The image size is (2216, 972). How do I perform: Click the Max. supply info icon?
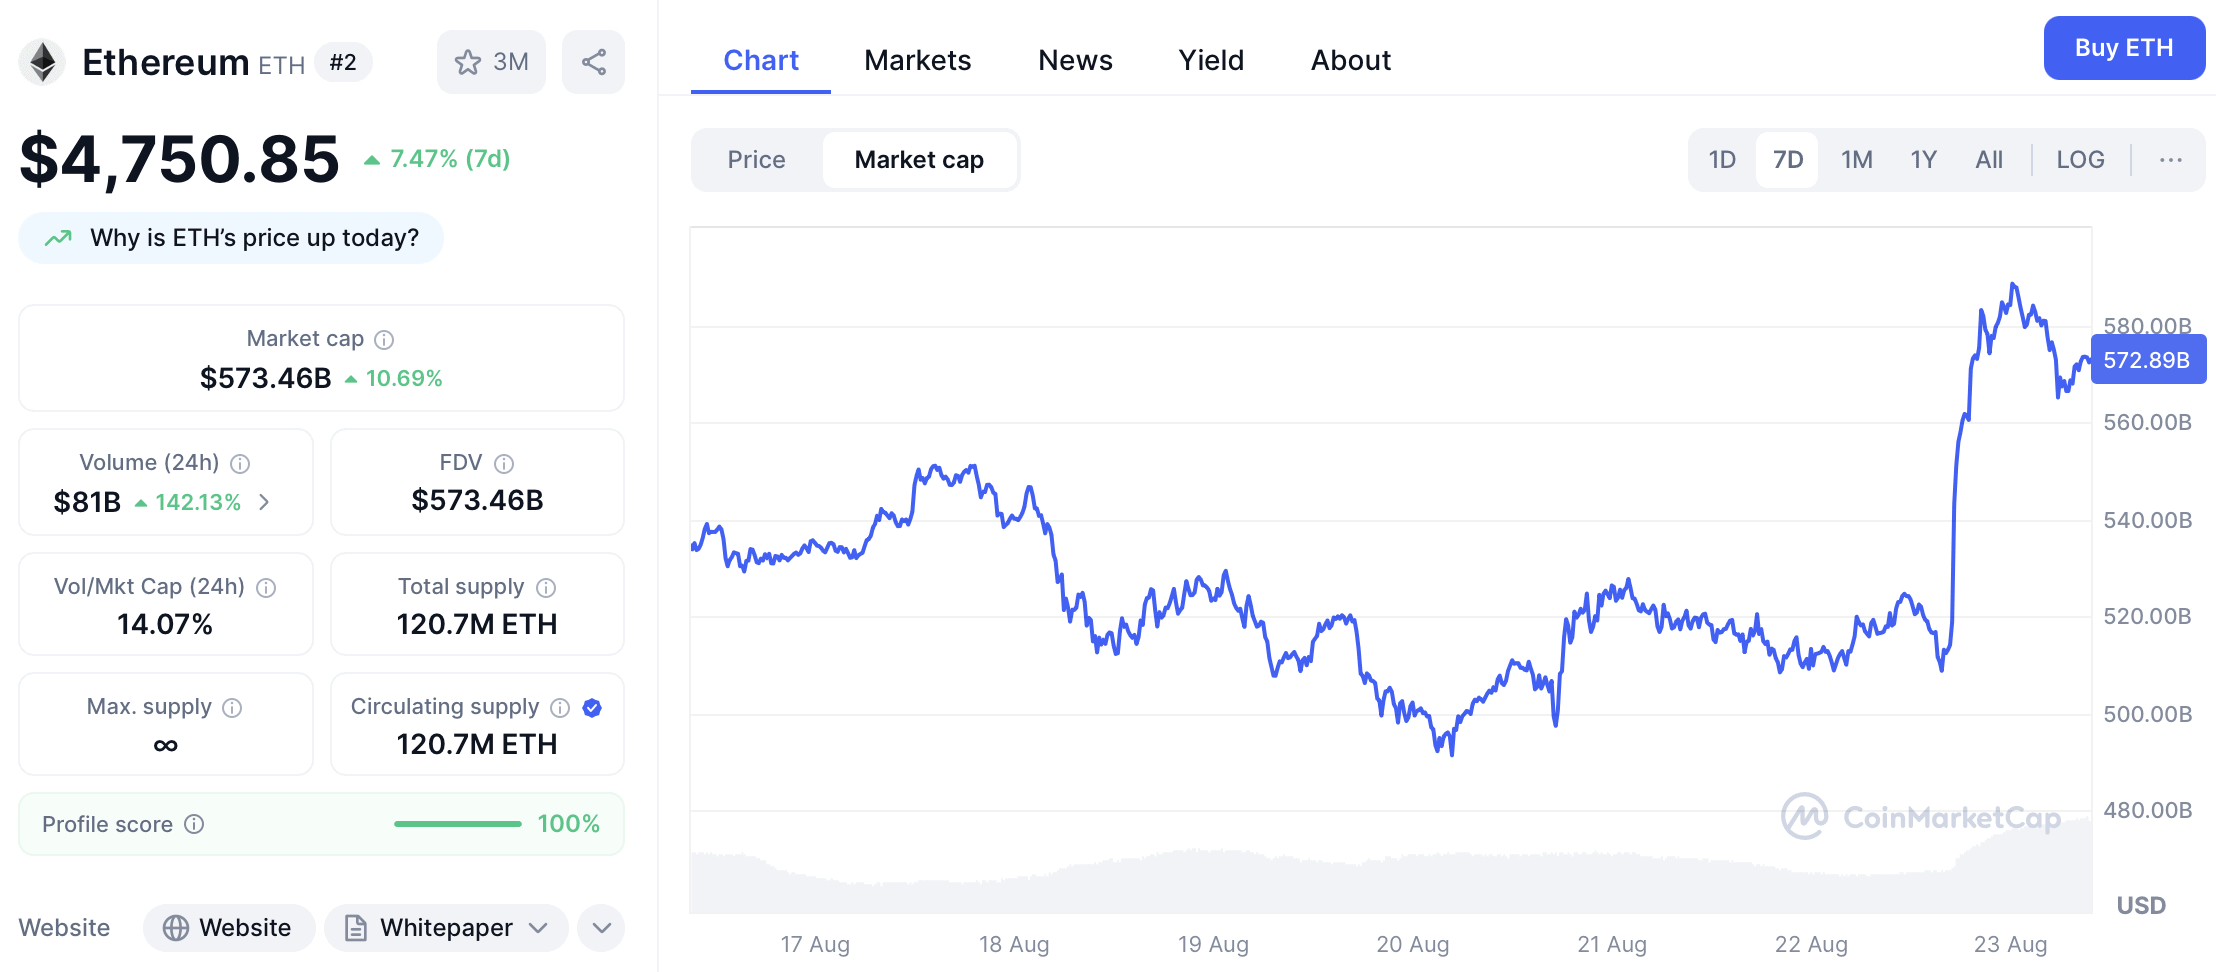(x=232, y=708)
